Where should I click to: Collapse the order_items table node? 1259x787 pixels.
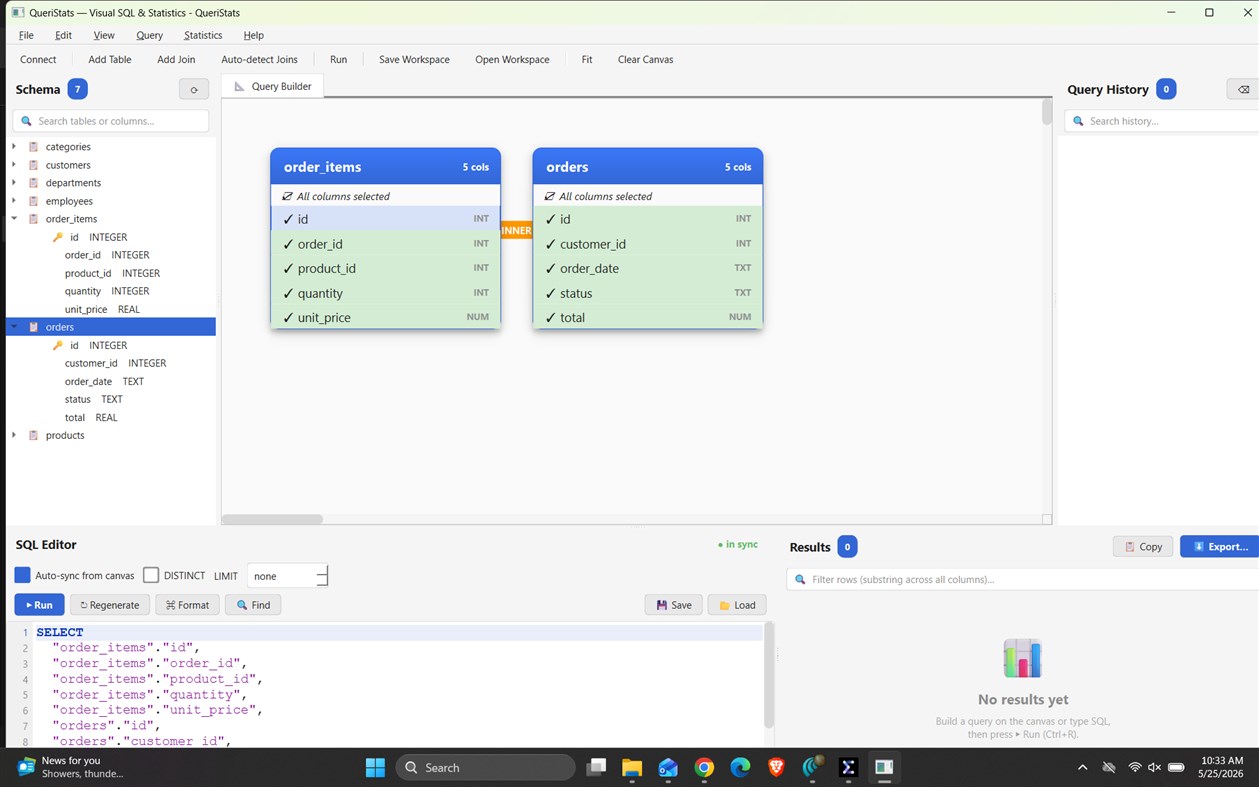pos(14,219)
